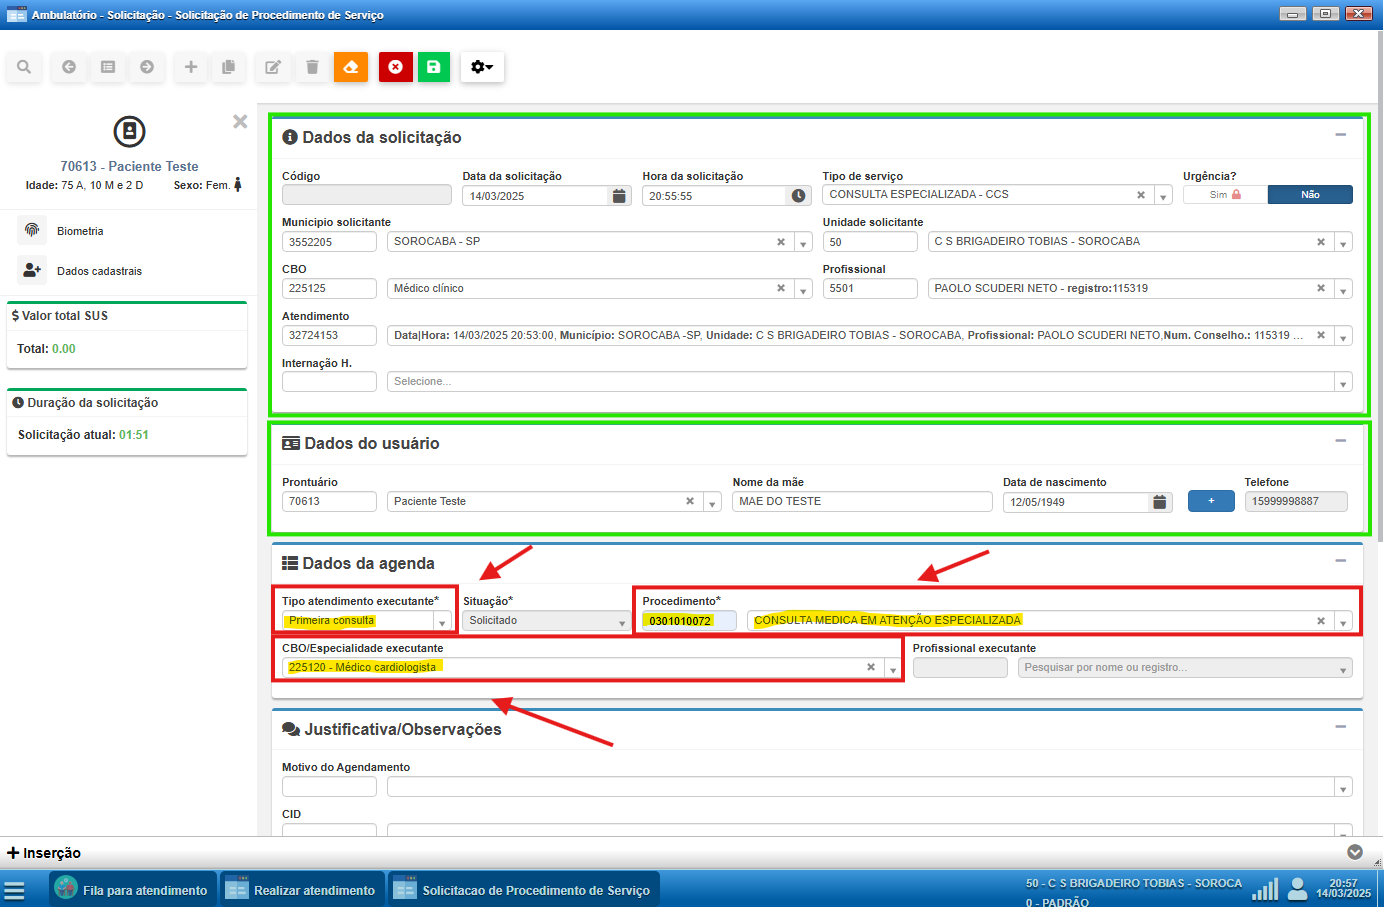Click the blue plus button beside Telefone
The height and width of the screenshot is (907, 1384).
[1210, 501]
